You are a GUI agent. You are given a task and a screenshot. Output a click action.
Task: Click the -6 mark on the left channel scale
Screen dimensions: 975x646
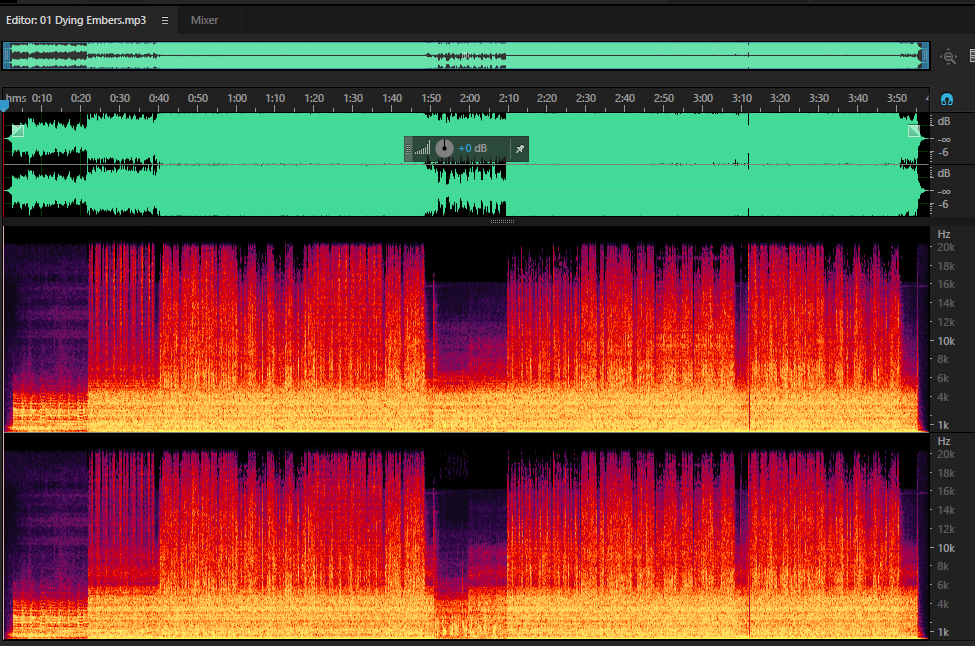click(943, 152)
